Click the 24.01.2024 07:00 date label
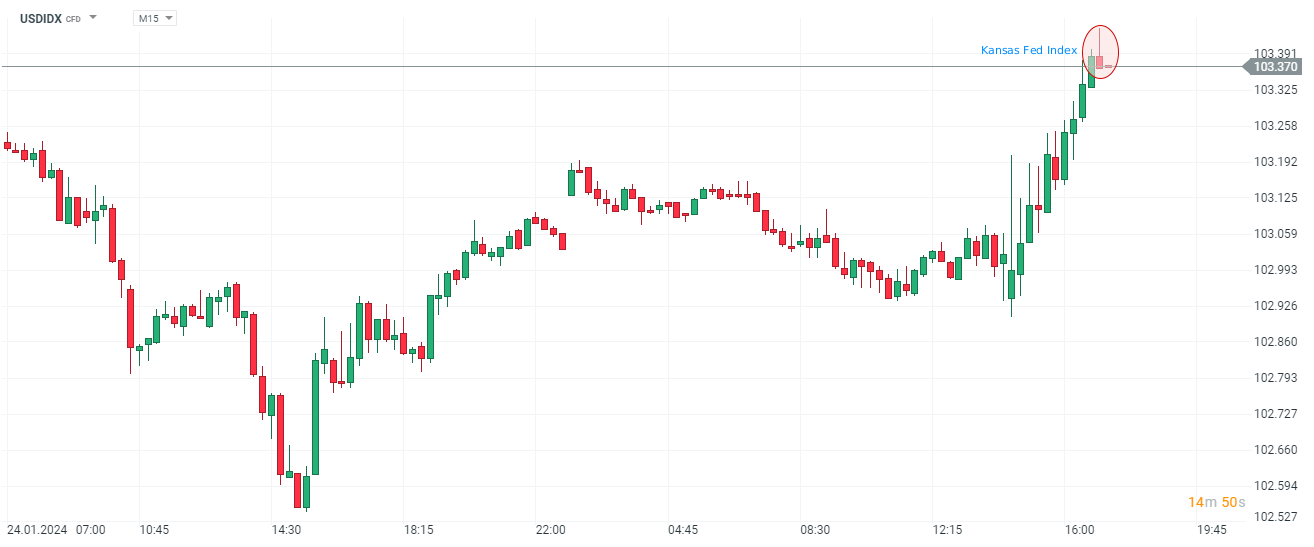Viewport: 1314px width, 547px height. pyautogui.click(x=56, y=530)
